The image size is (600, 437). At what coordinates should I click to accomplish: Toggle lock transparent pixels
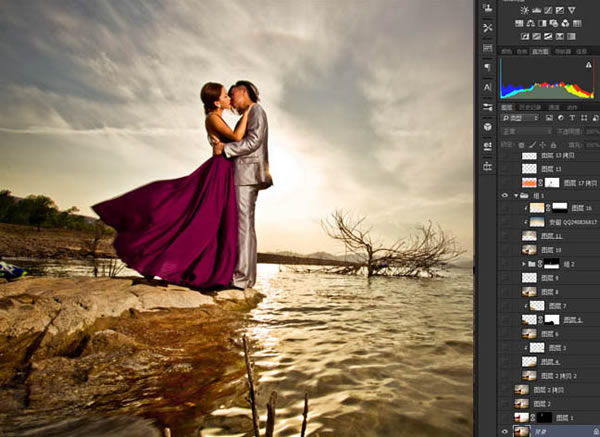tap(521, 145)
